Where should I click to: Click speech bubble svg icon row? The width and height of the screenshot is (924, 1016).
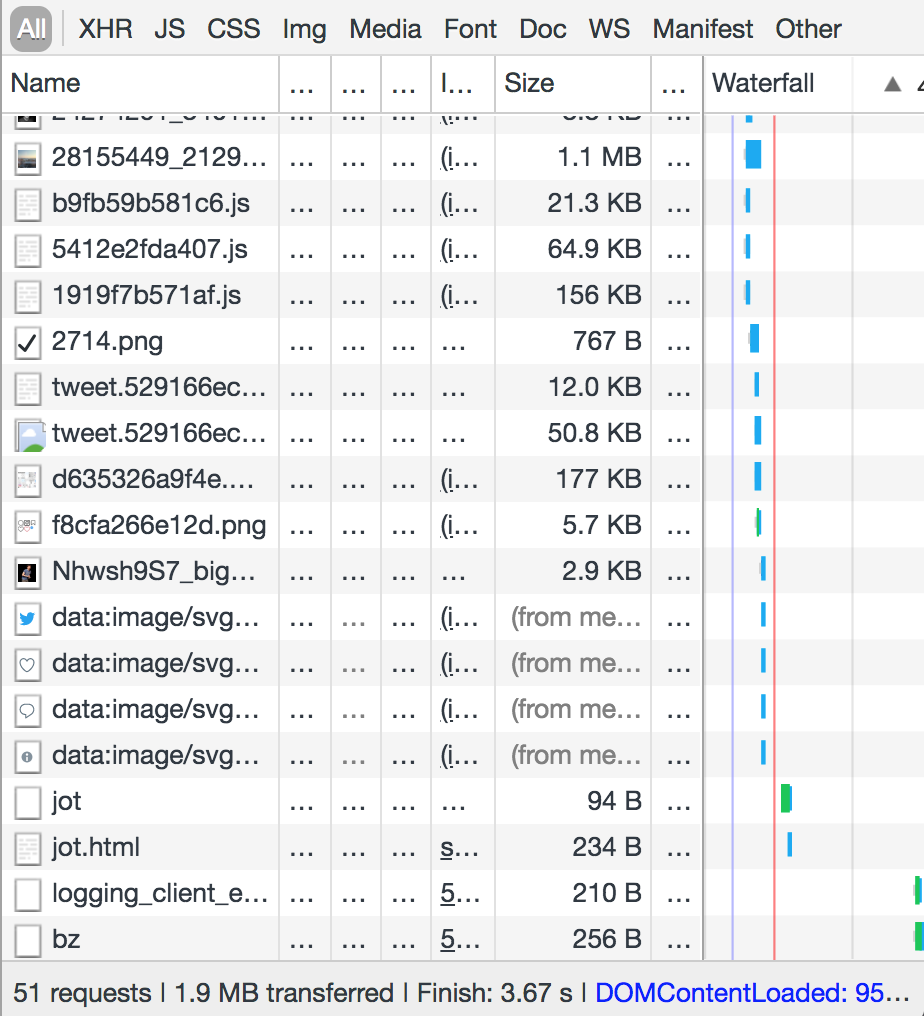click(x=27, y=710)
